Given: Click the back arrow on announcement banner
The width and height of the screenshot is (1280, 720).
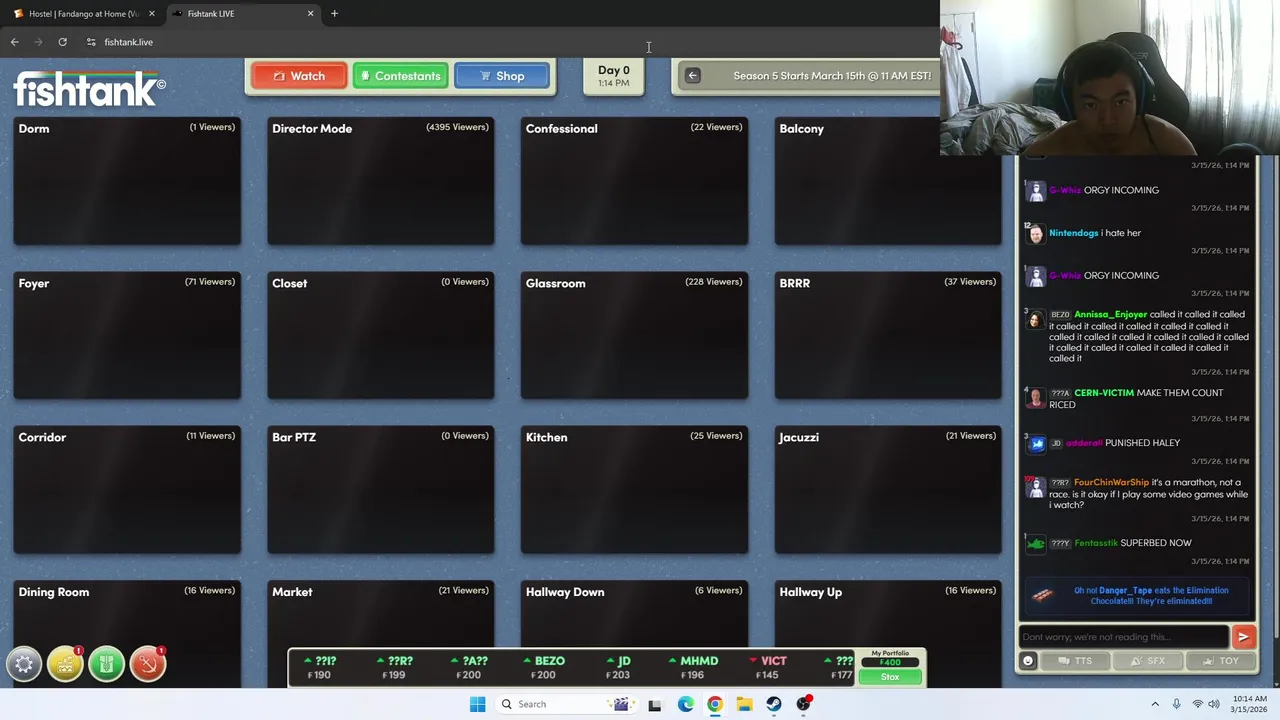Looking at the screenshot, I should coord(692,76).
